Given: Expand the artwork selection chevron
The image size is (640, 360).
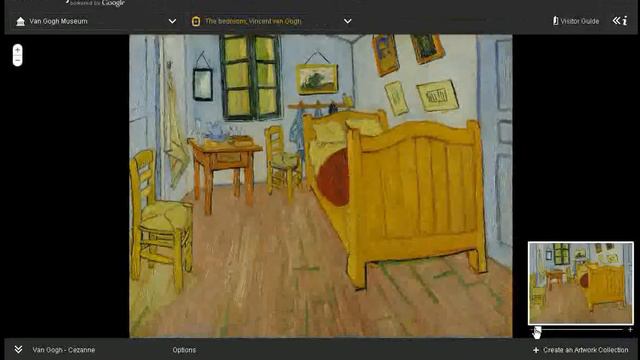Looking at the screenshot, I should [x=347, y=21].
